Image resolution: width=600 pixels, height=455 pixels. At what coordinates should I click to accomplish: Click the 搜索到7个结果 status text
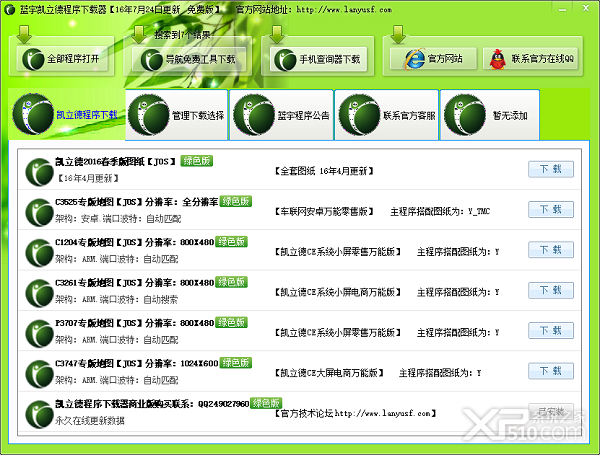183,35
